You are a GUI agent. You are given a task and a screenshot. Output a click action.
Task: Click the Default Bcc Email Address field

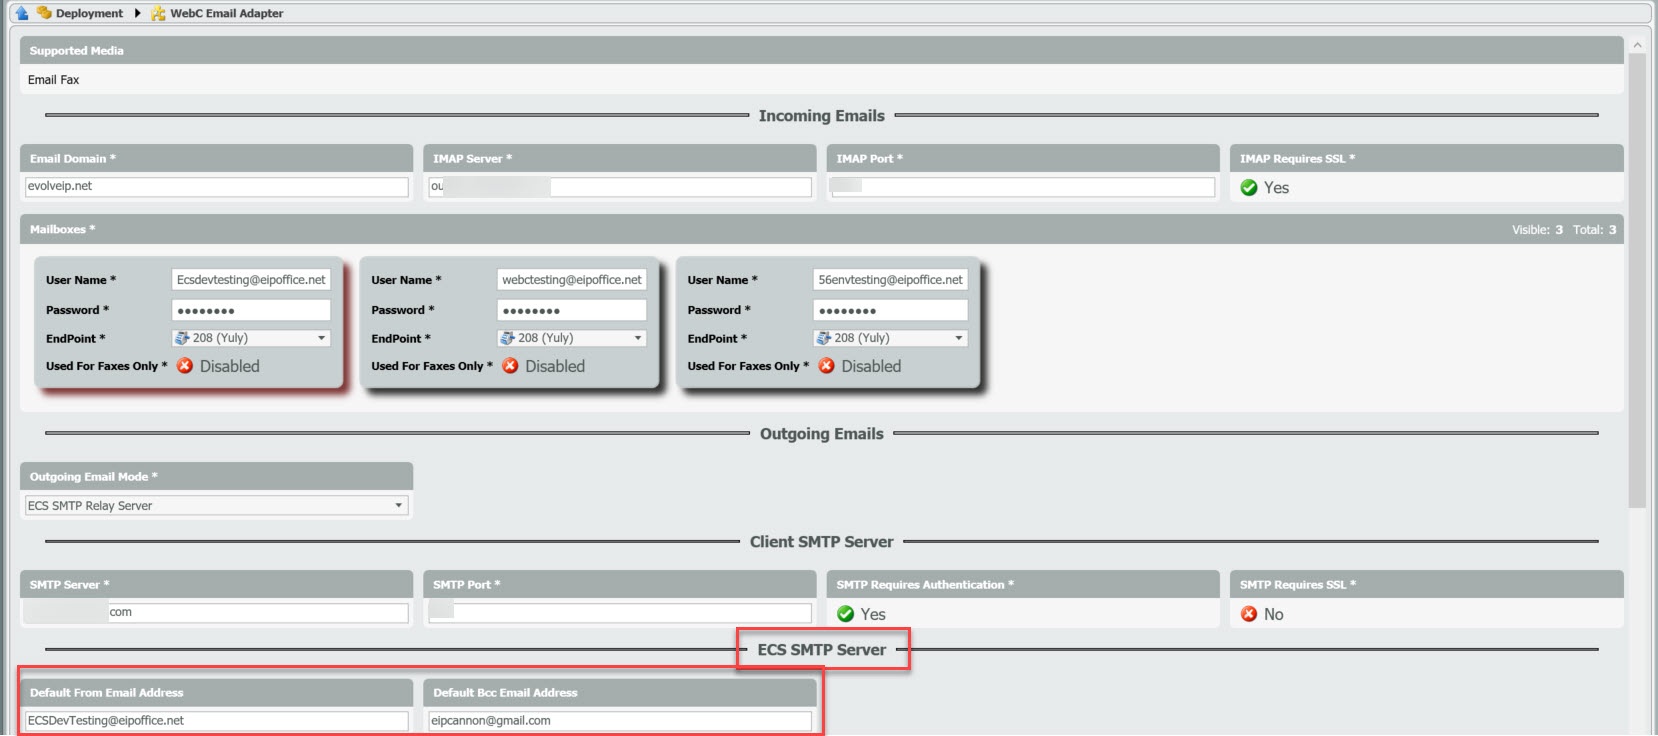(619, 720)
